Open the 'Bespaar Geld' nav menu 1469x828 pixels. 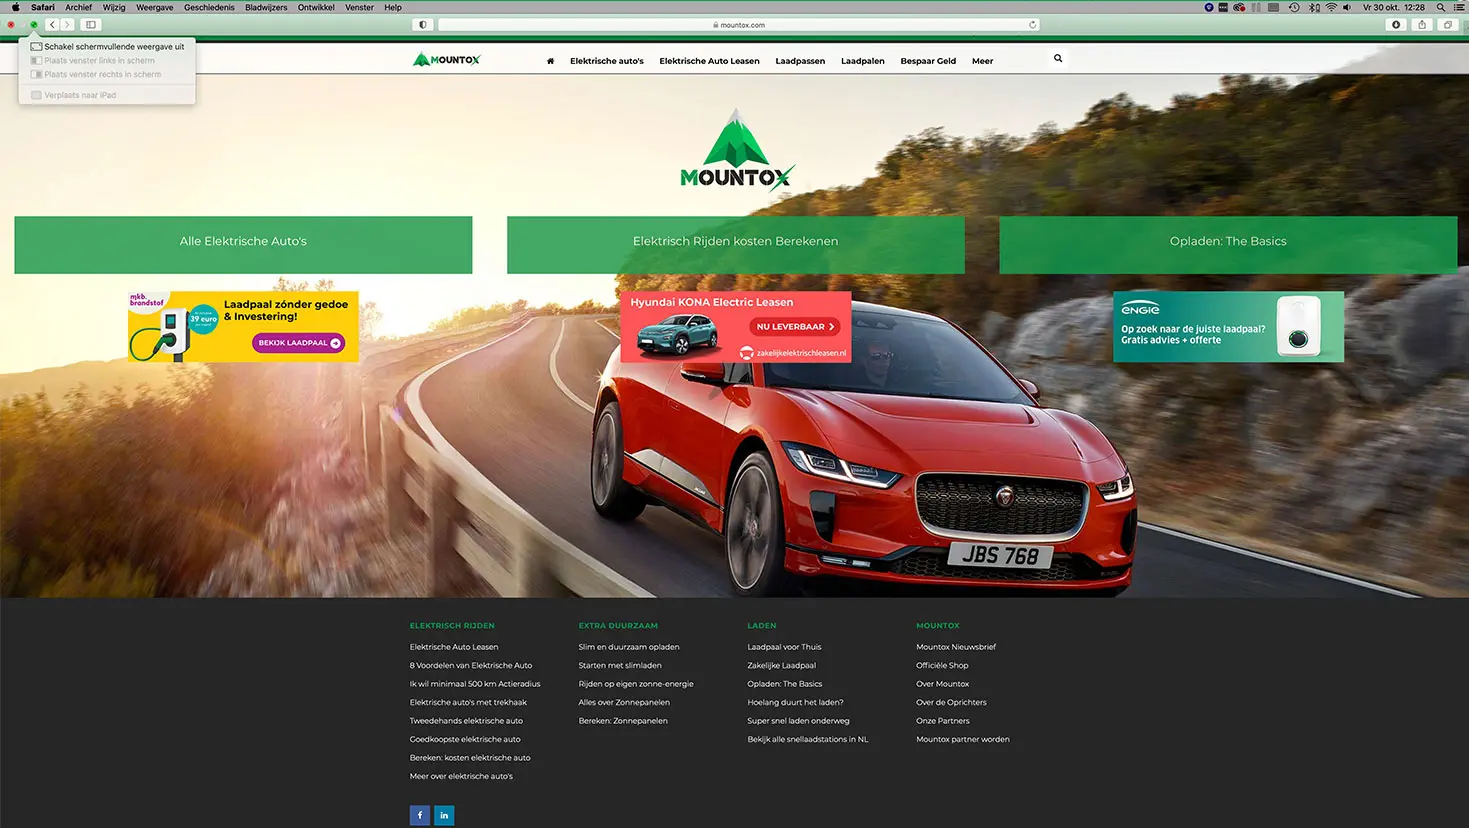[x=928, y=61]
